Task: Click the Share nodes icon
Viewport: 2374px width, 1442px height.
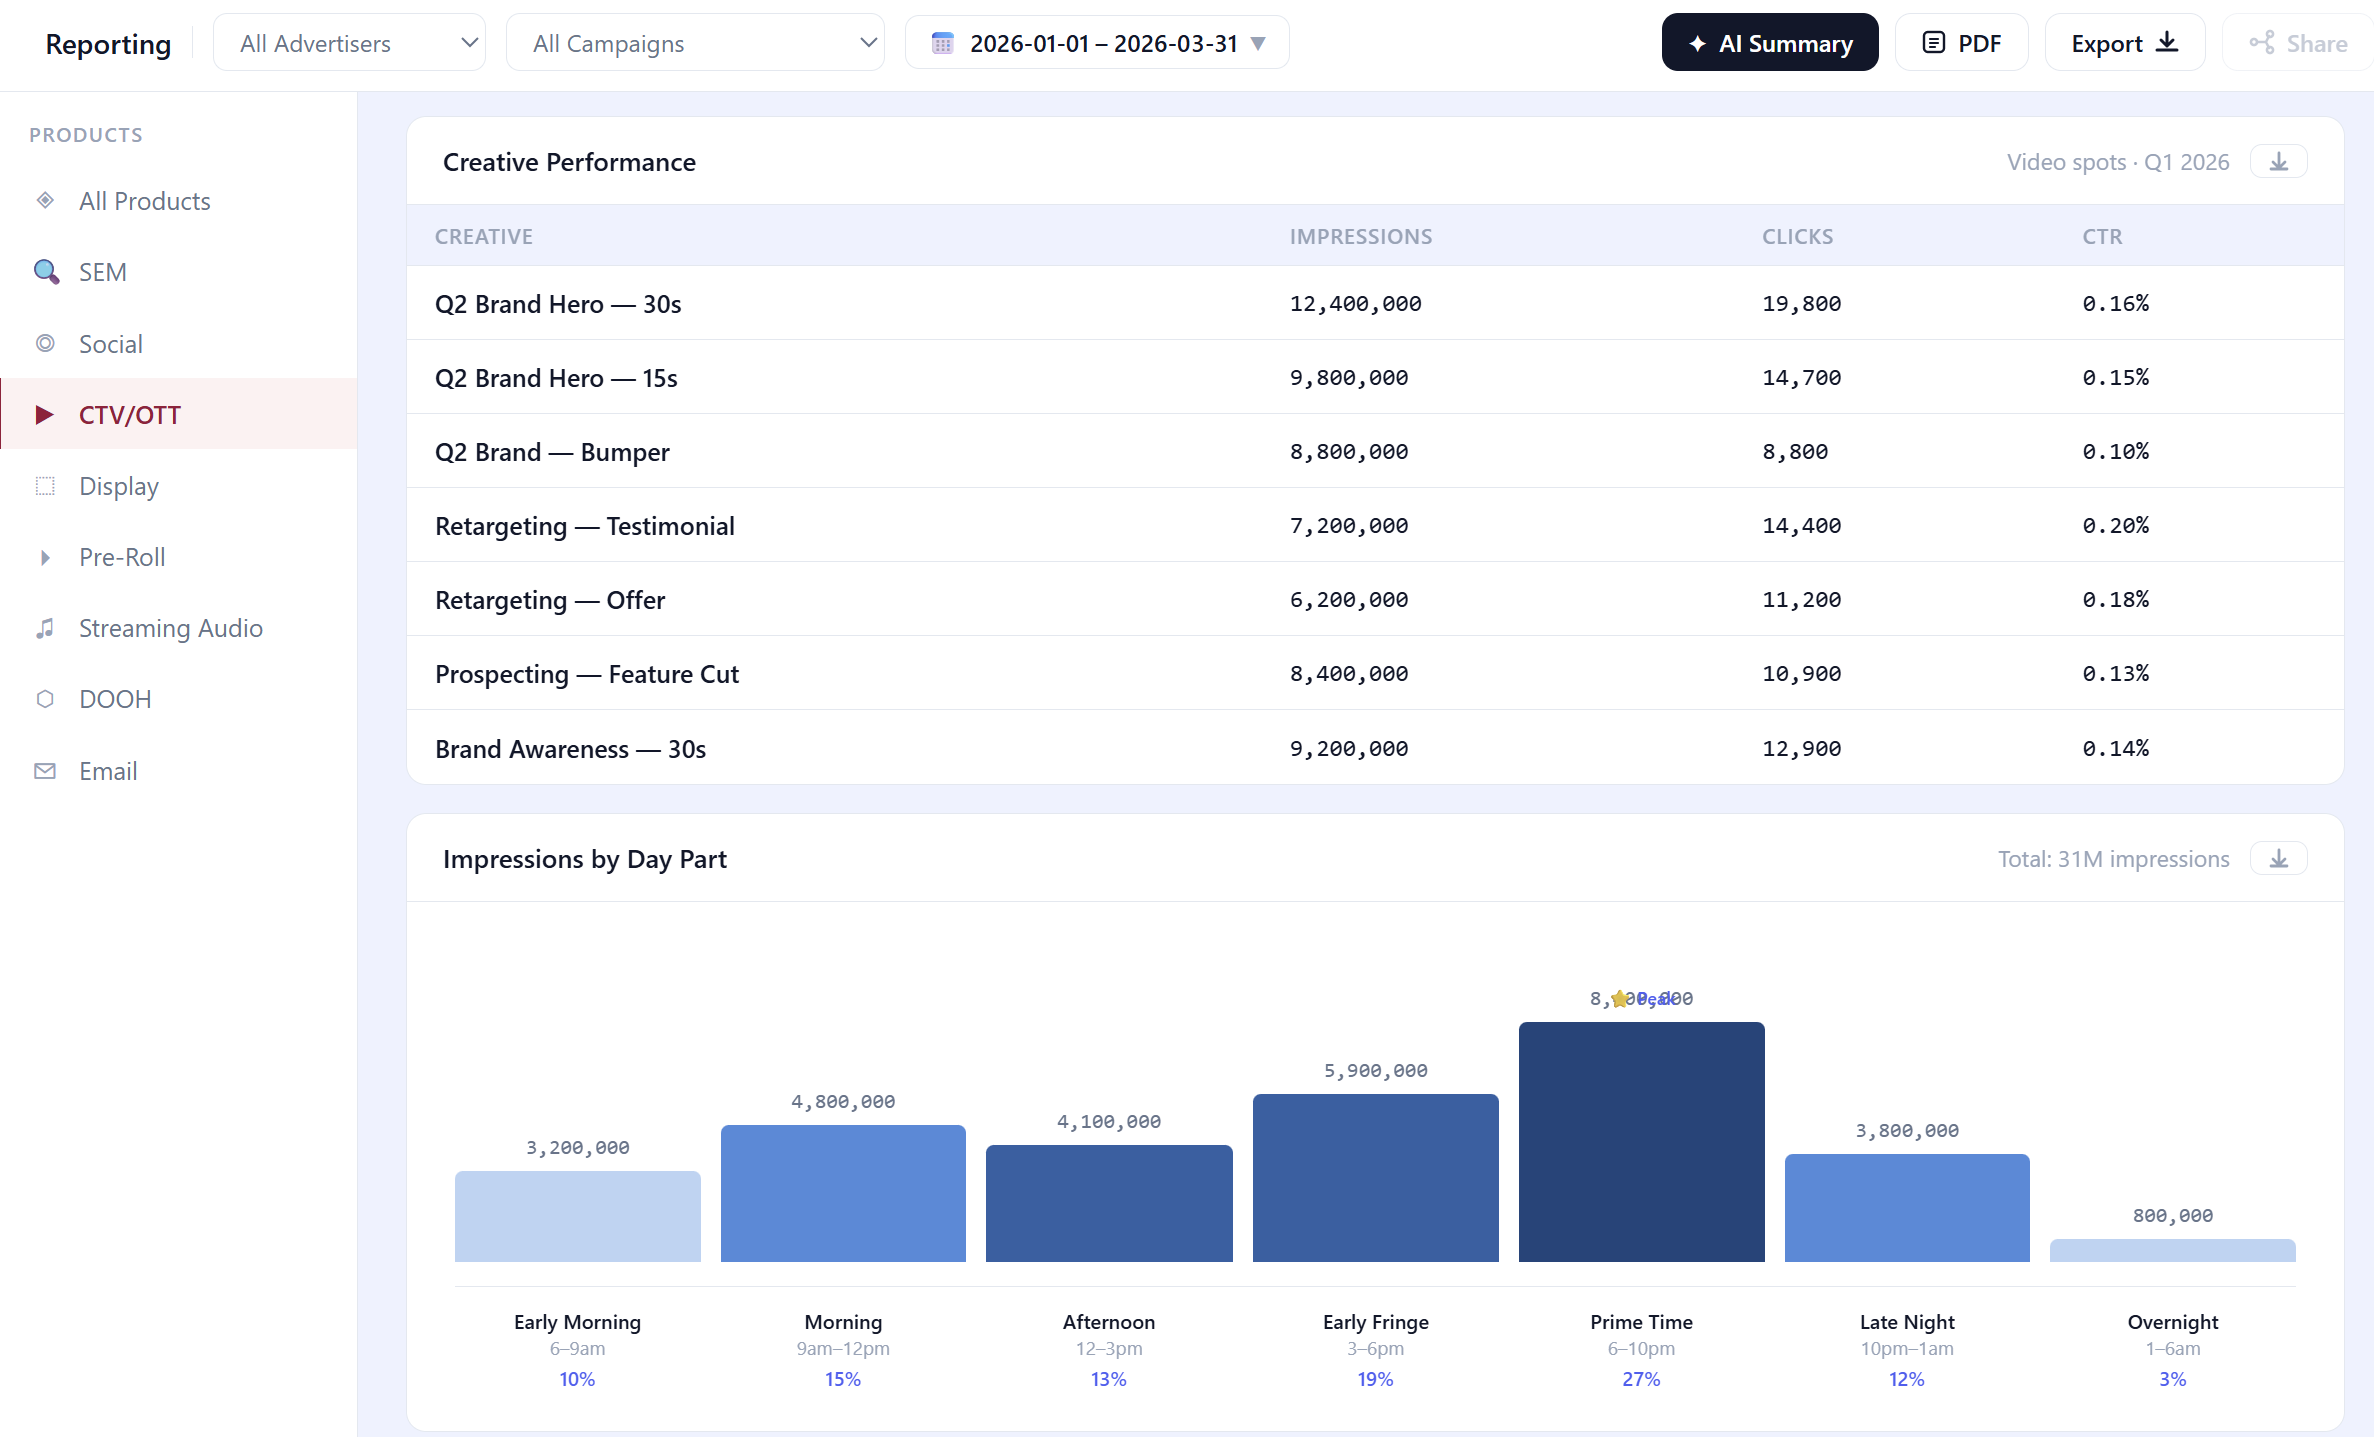Action: click(x=2261, y=42)
